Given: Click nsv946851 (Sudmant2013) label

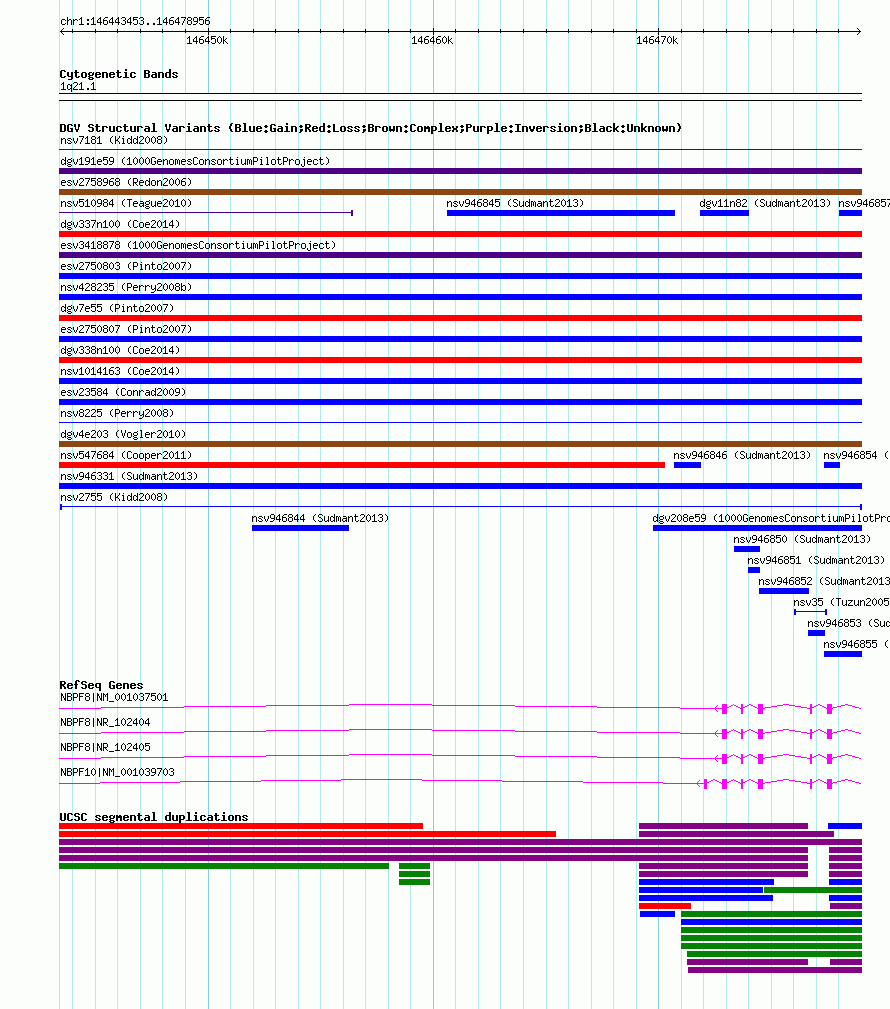Looking at the screenshot, I should point(816,560).
